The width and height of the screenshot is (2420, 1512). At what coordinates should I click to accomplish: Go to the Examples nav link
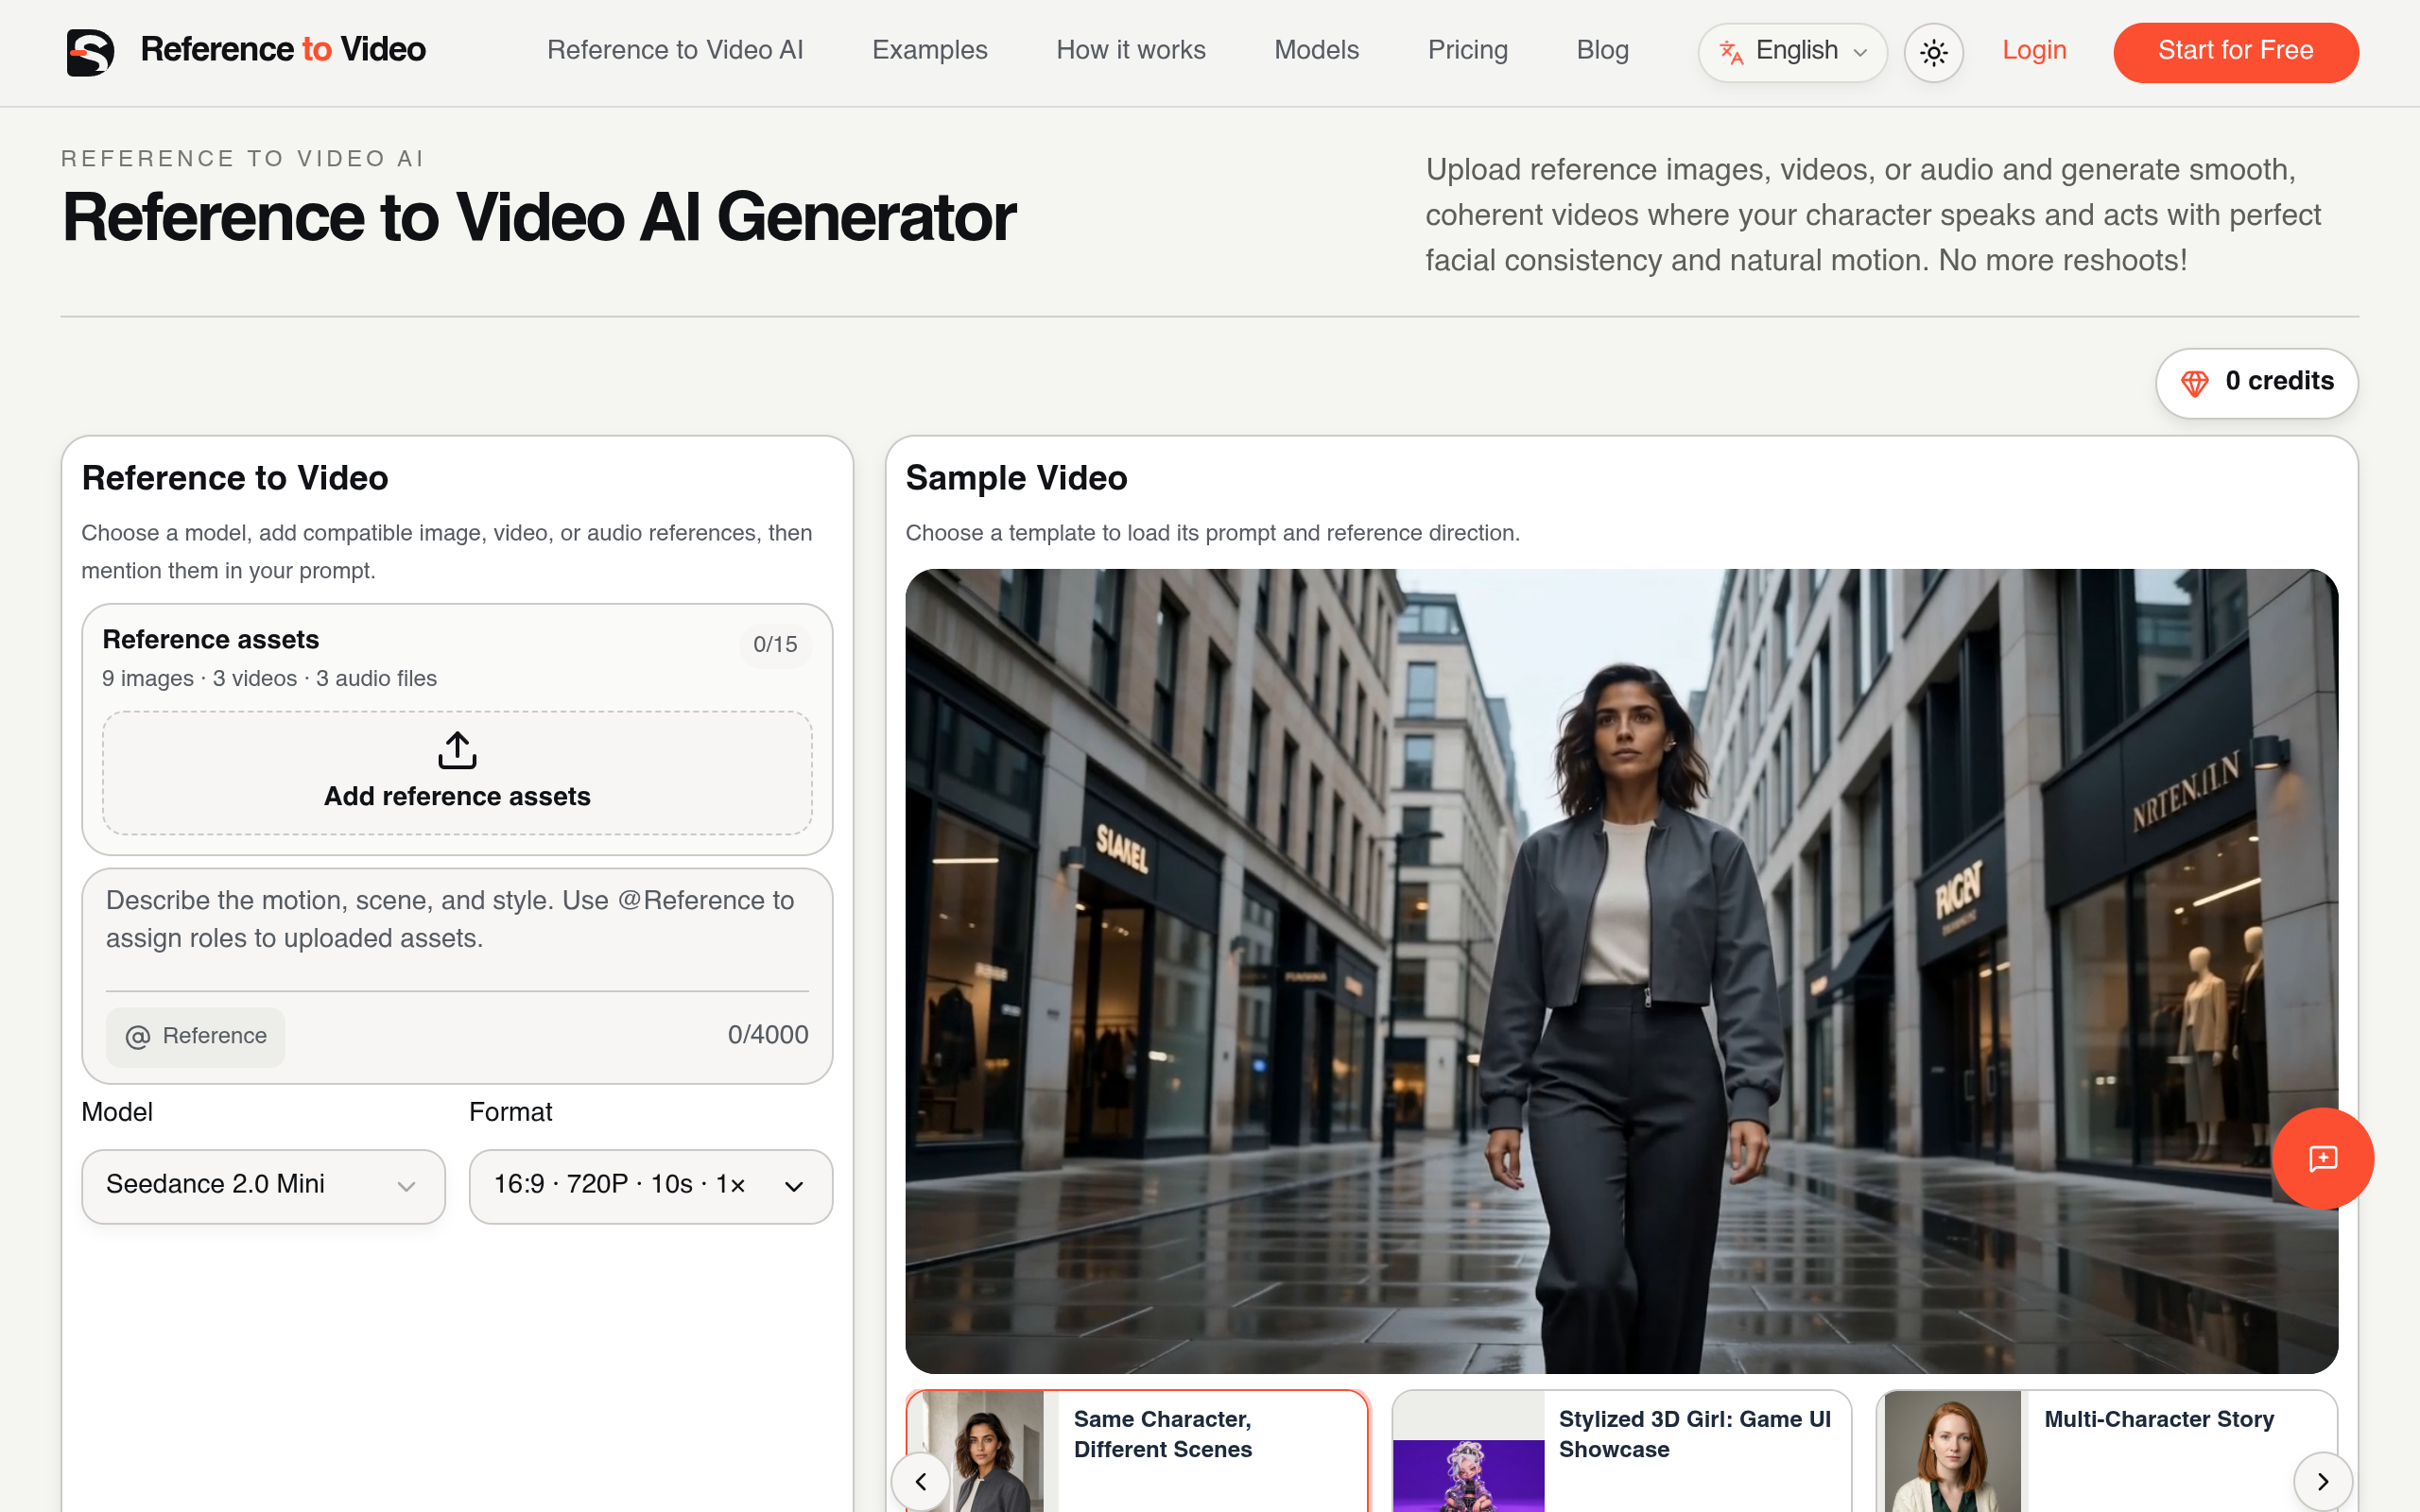(929, 50)
